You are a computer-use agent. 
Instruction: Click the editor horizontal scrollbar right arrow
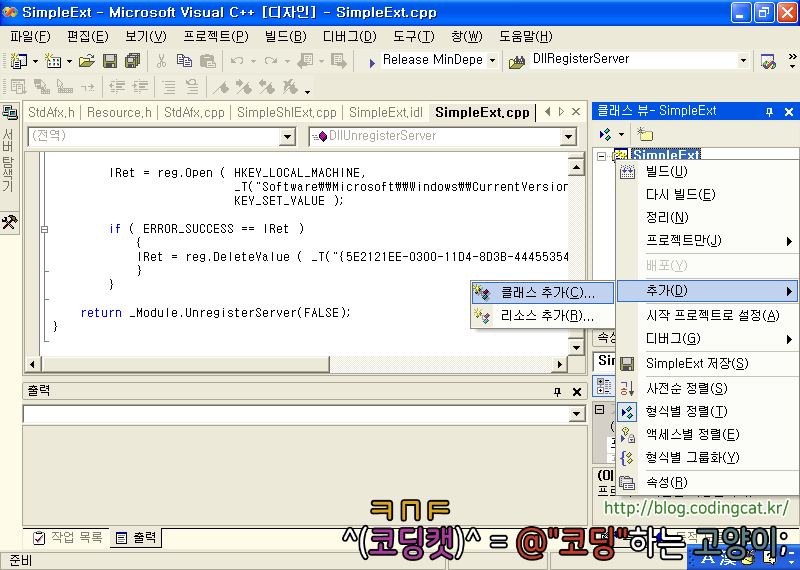[560, 364]
